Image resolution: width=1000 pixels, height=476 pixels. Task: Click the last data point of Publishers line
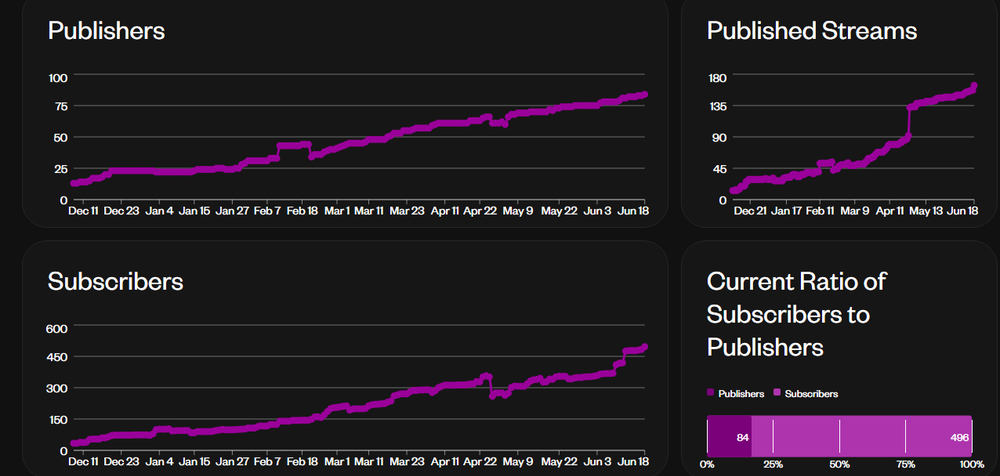(645, 94)
